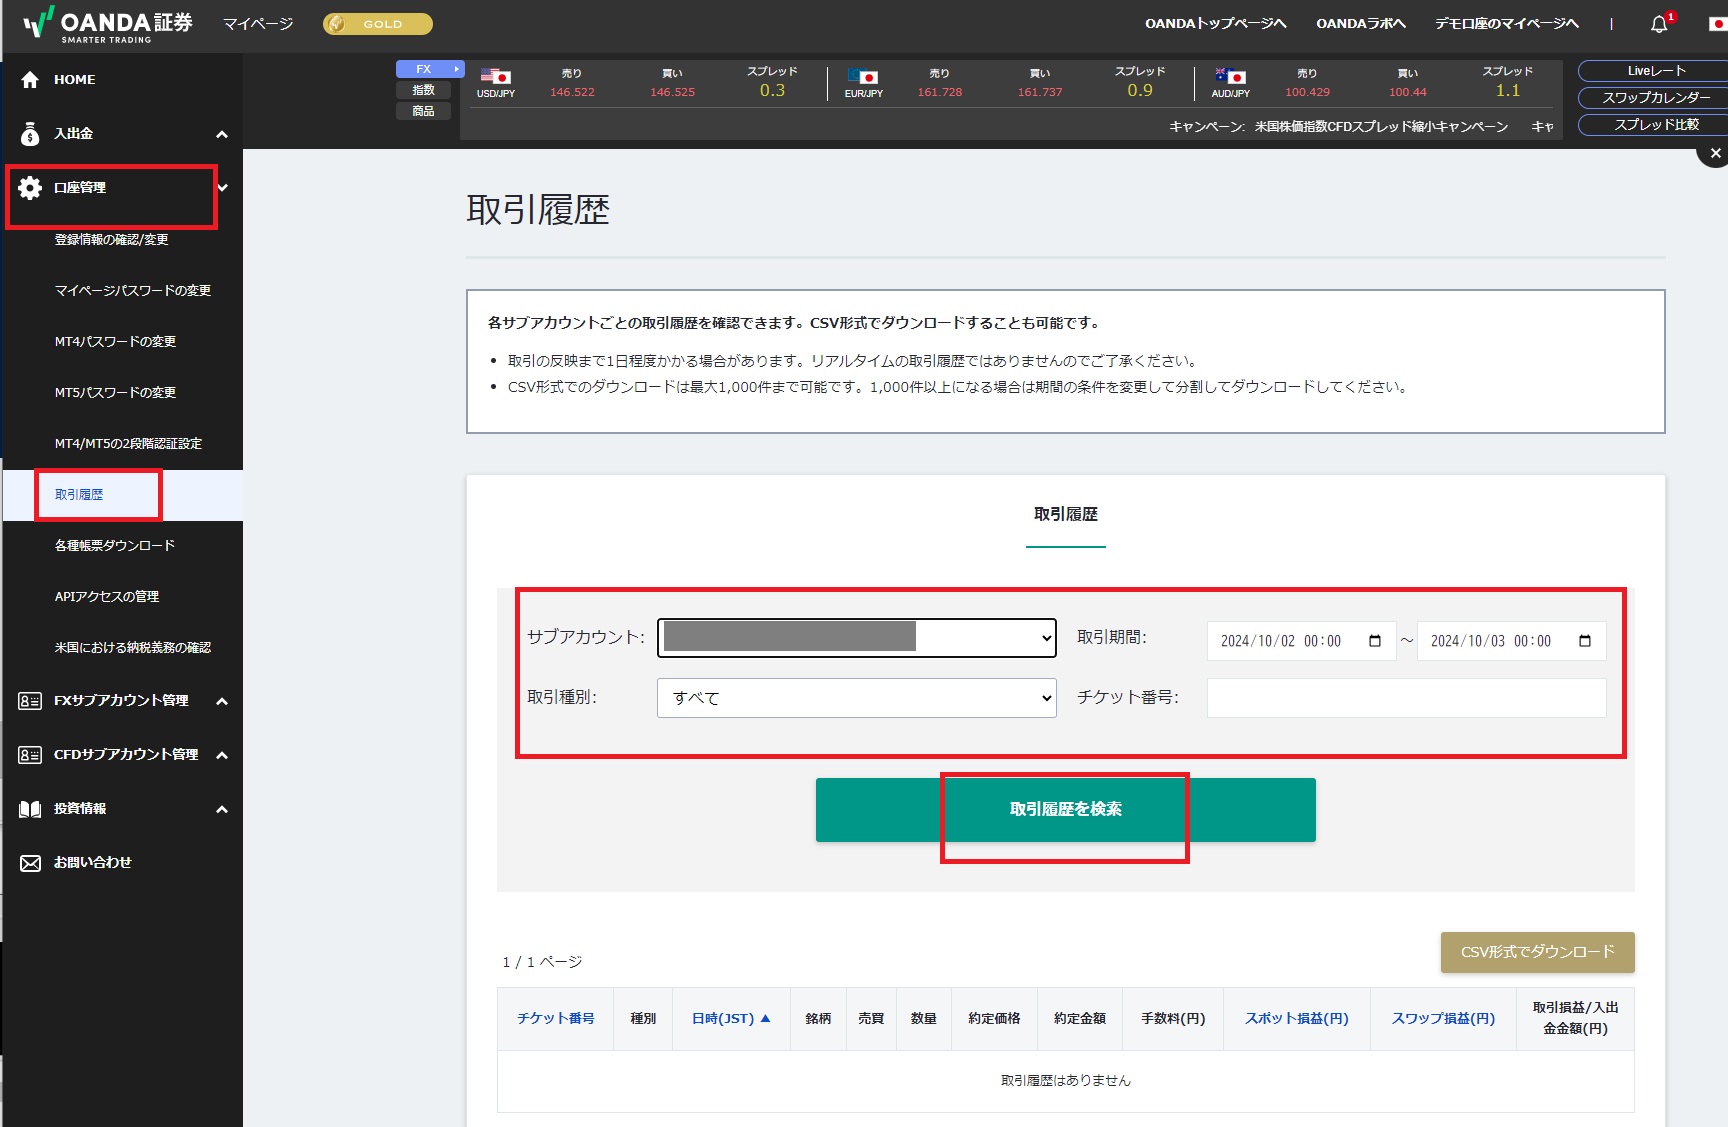
Task: Open the transaction type dropdown
Action: point(856,698)
